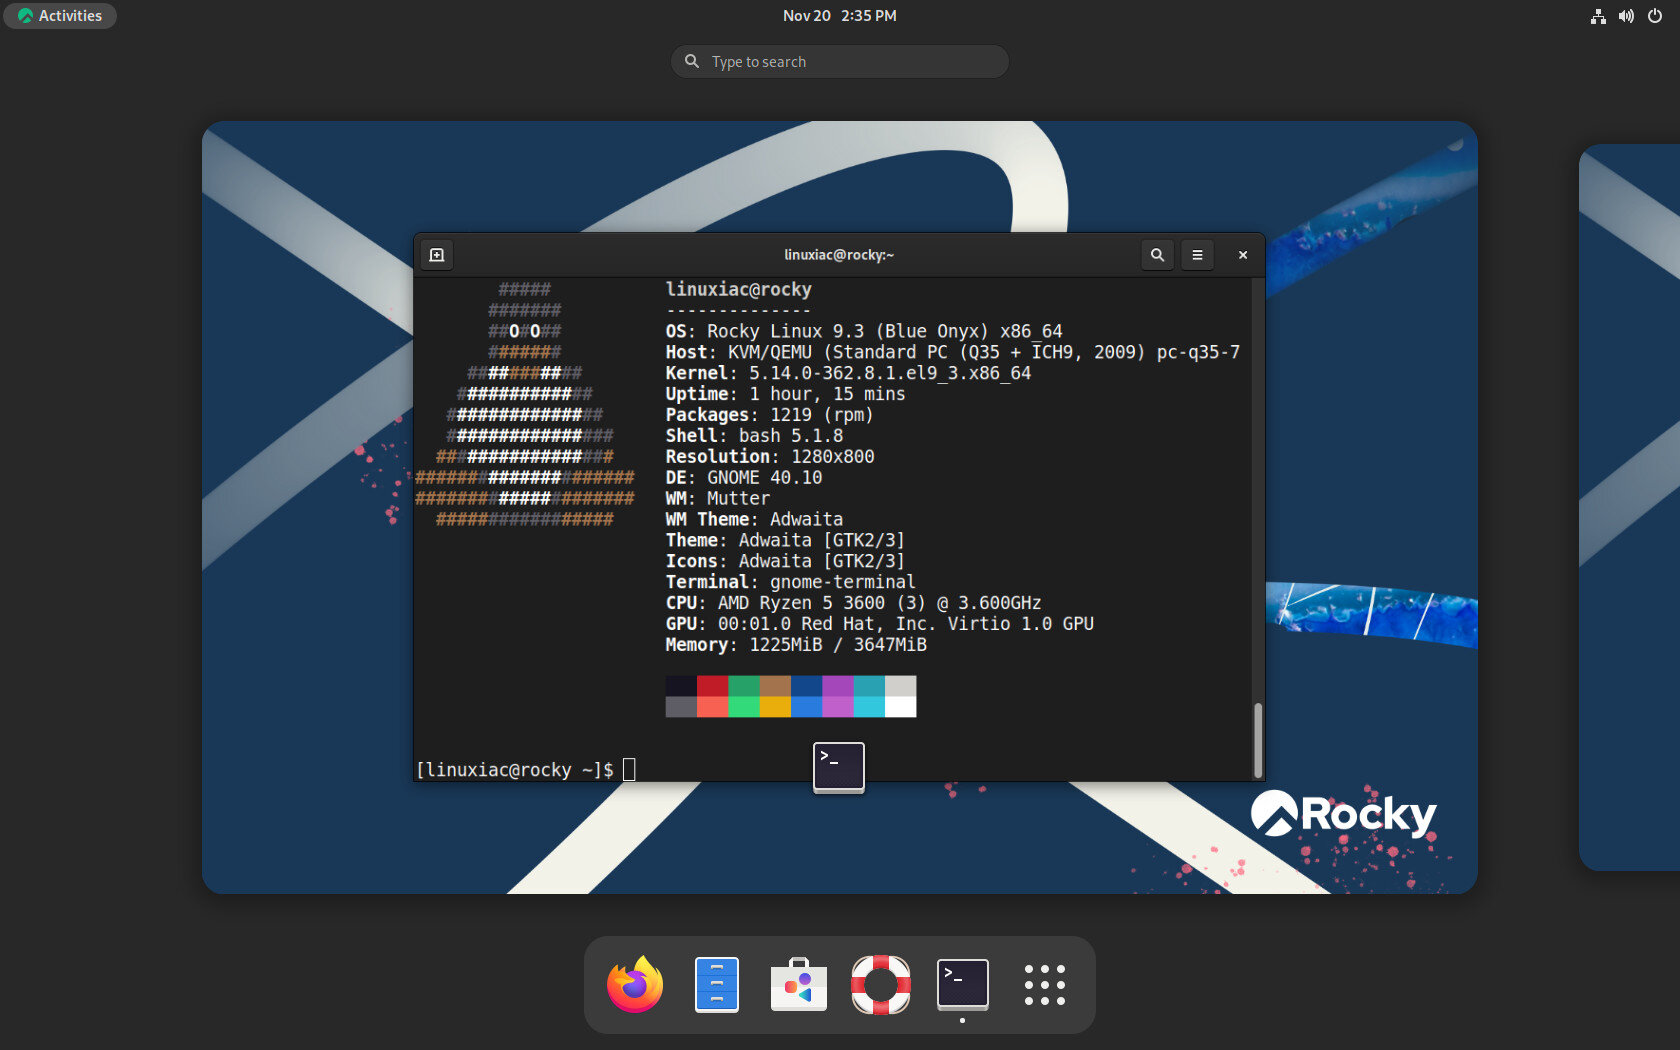This screenshot has width=1680, height=1050.
Task: Launch the Files application
Action: coord(716,985)
